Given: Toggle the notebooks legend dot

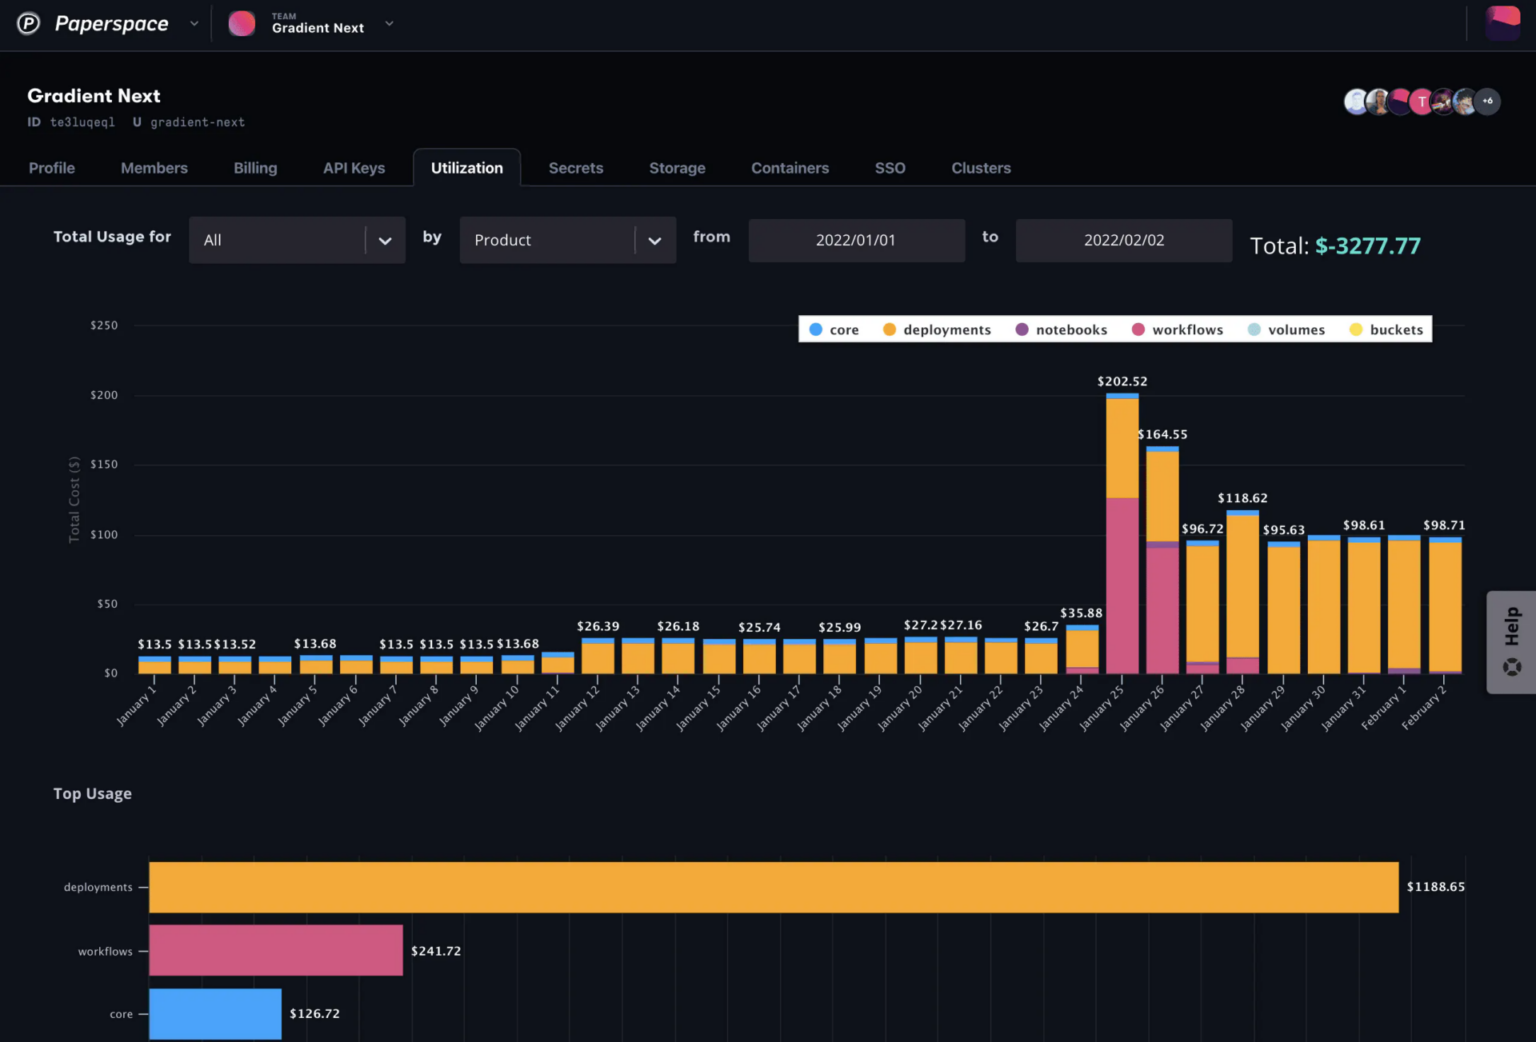Looking at the screenshot, I should (1022, 330).
